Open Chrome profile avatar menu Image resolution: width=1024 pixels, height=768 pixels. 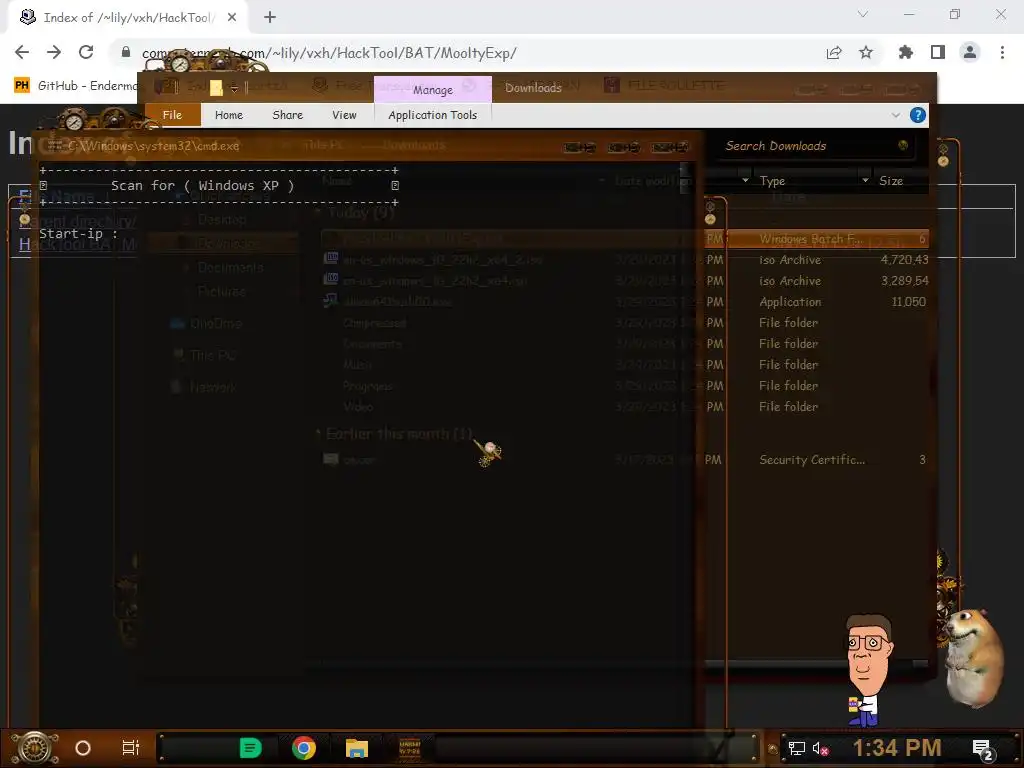tap(970, 52)
